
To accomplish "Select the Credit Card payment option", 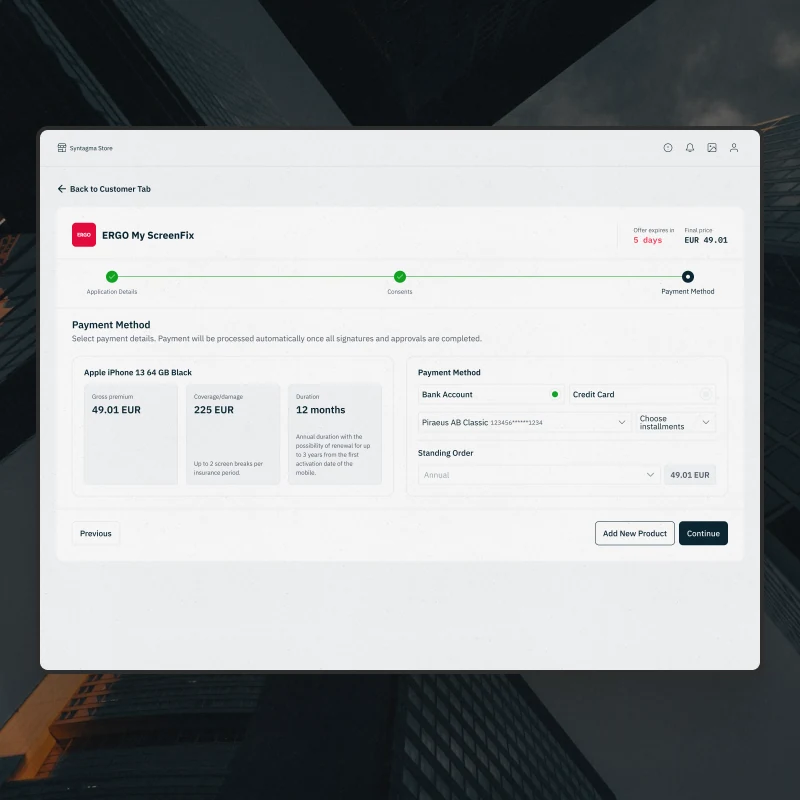I will click(x=642, y=394).
